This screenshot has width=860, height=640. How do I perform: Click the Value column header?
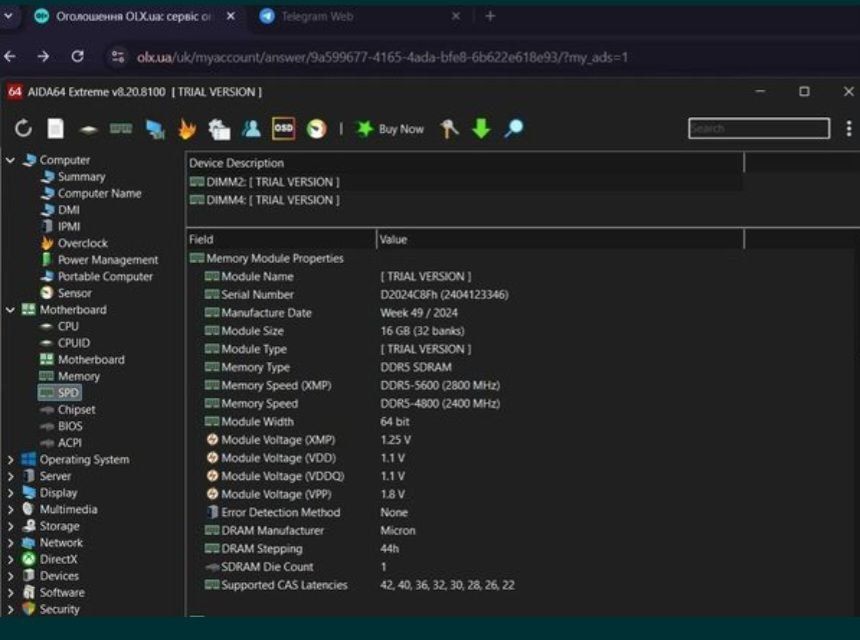click(560, 239)
